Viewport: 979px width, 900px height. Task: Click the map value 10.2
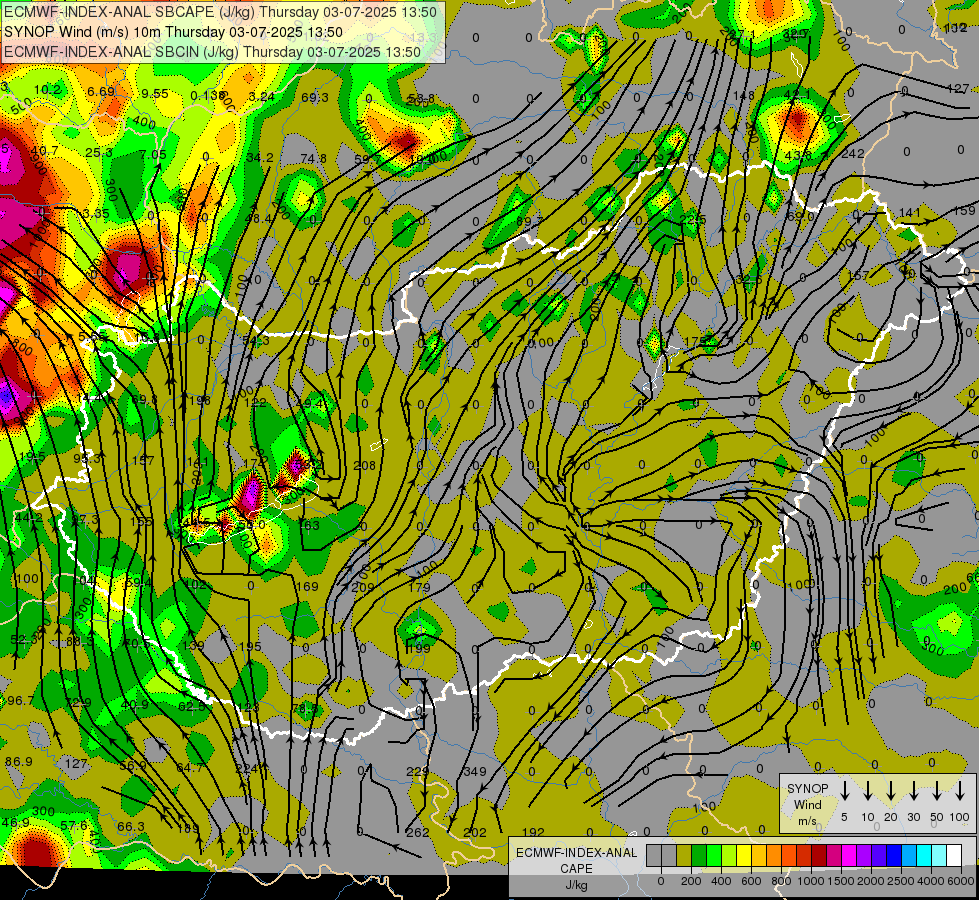tap(47, 90)
